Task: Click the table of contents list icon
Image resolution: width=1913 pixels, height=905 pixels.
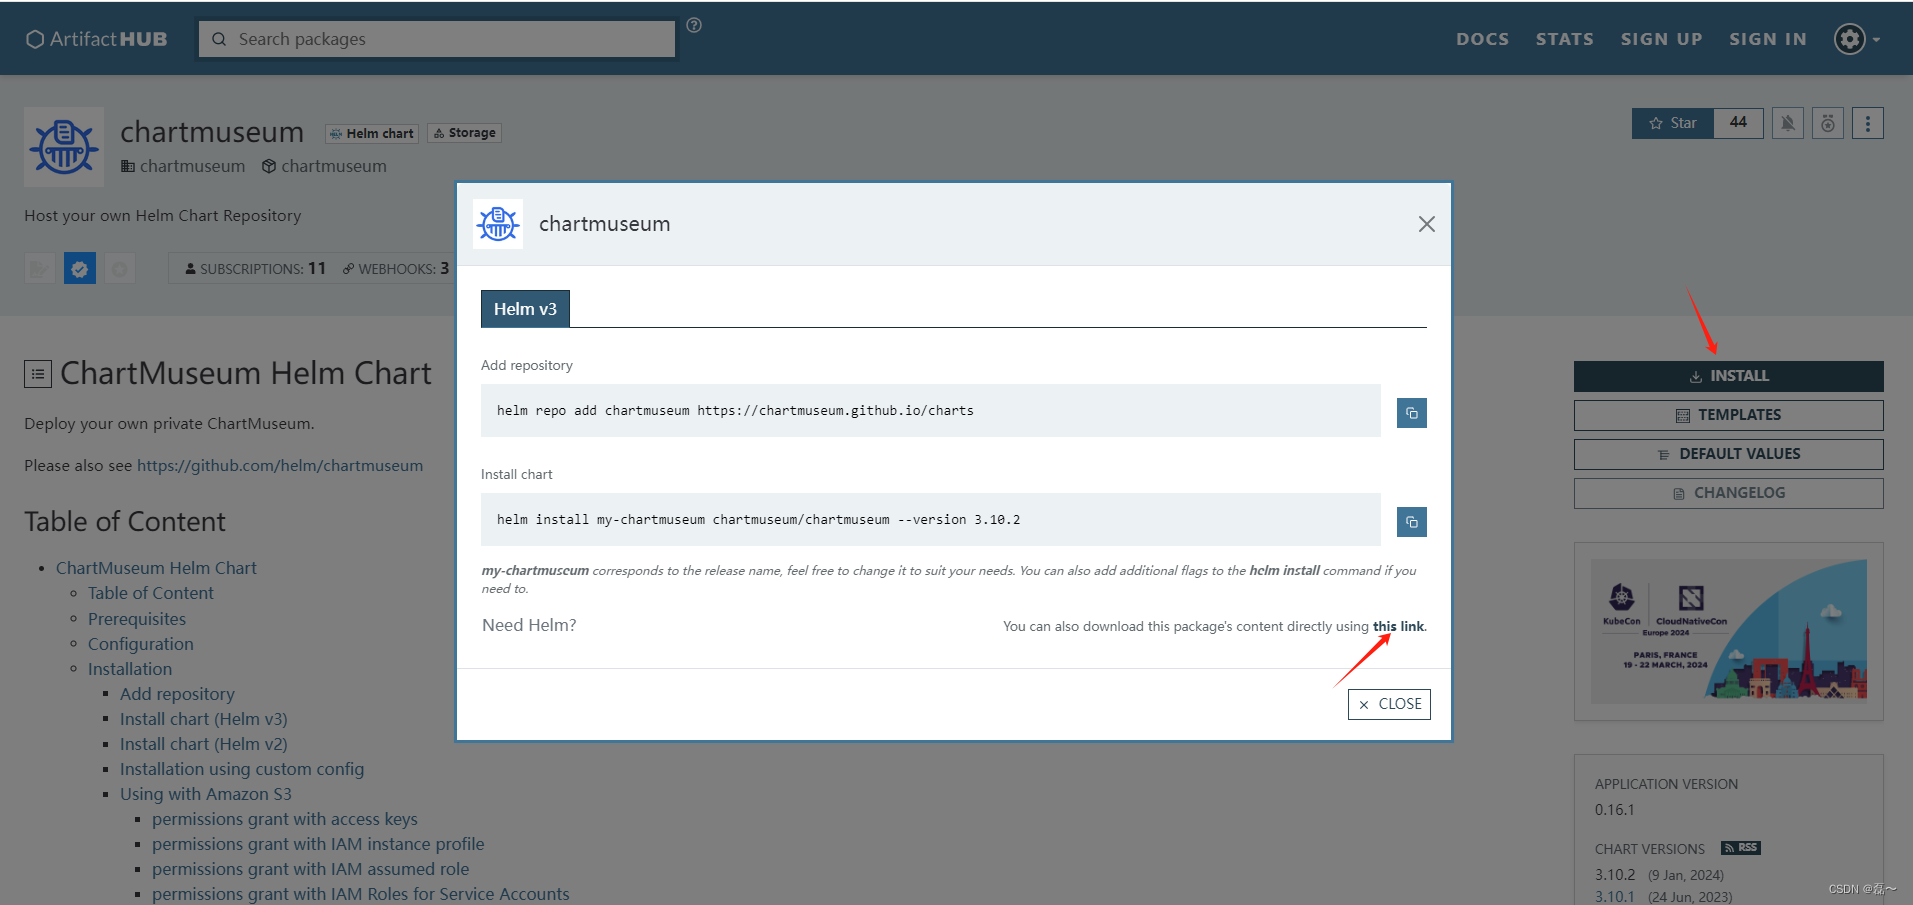Action: point(38,374)
